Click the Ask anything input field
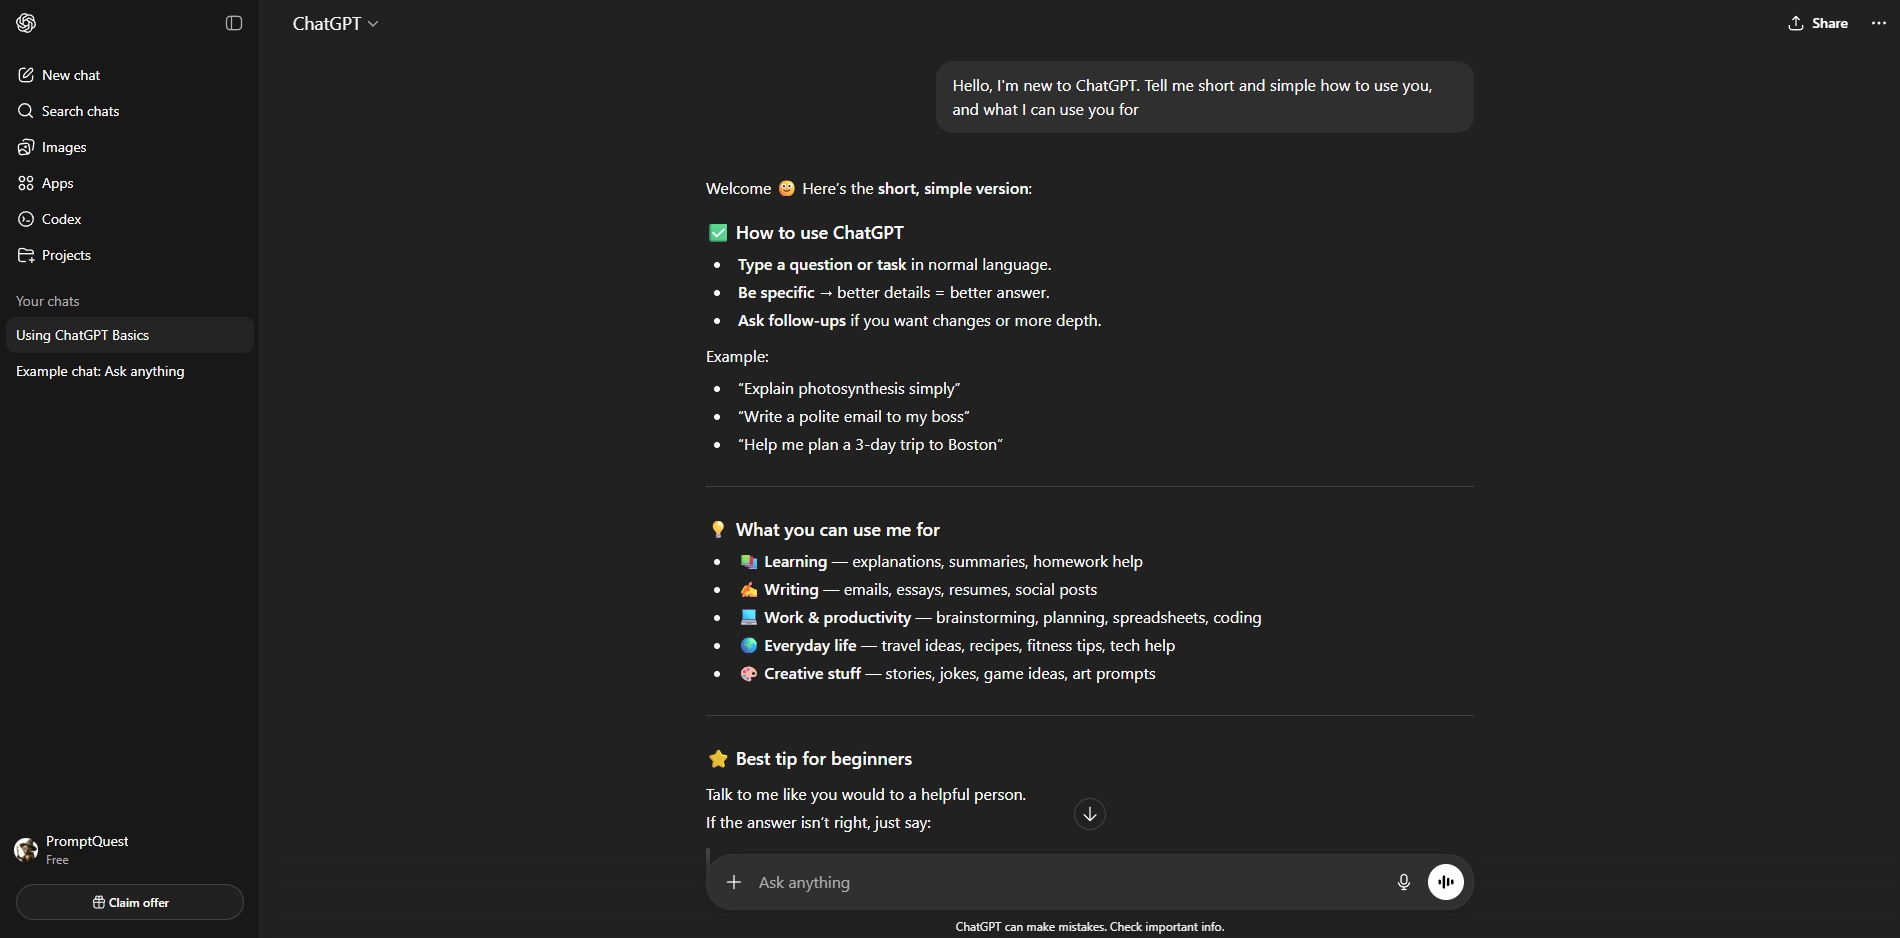The width and height of the screenshot is (1900, 938). tap(1060, 882)
